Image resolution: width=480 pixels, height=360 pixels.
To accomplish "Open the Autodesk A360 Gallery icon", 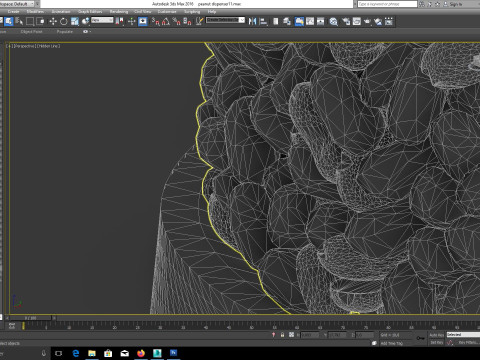I will coord(389,22).
